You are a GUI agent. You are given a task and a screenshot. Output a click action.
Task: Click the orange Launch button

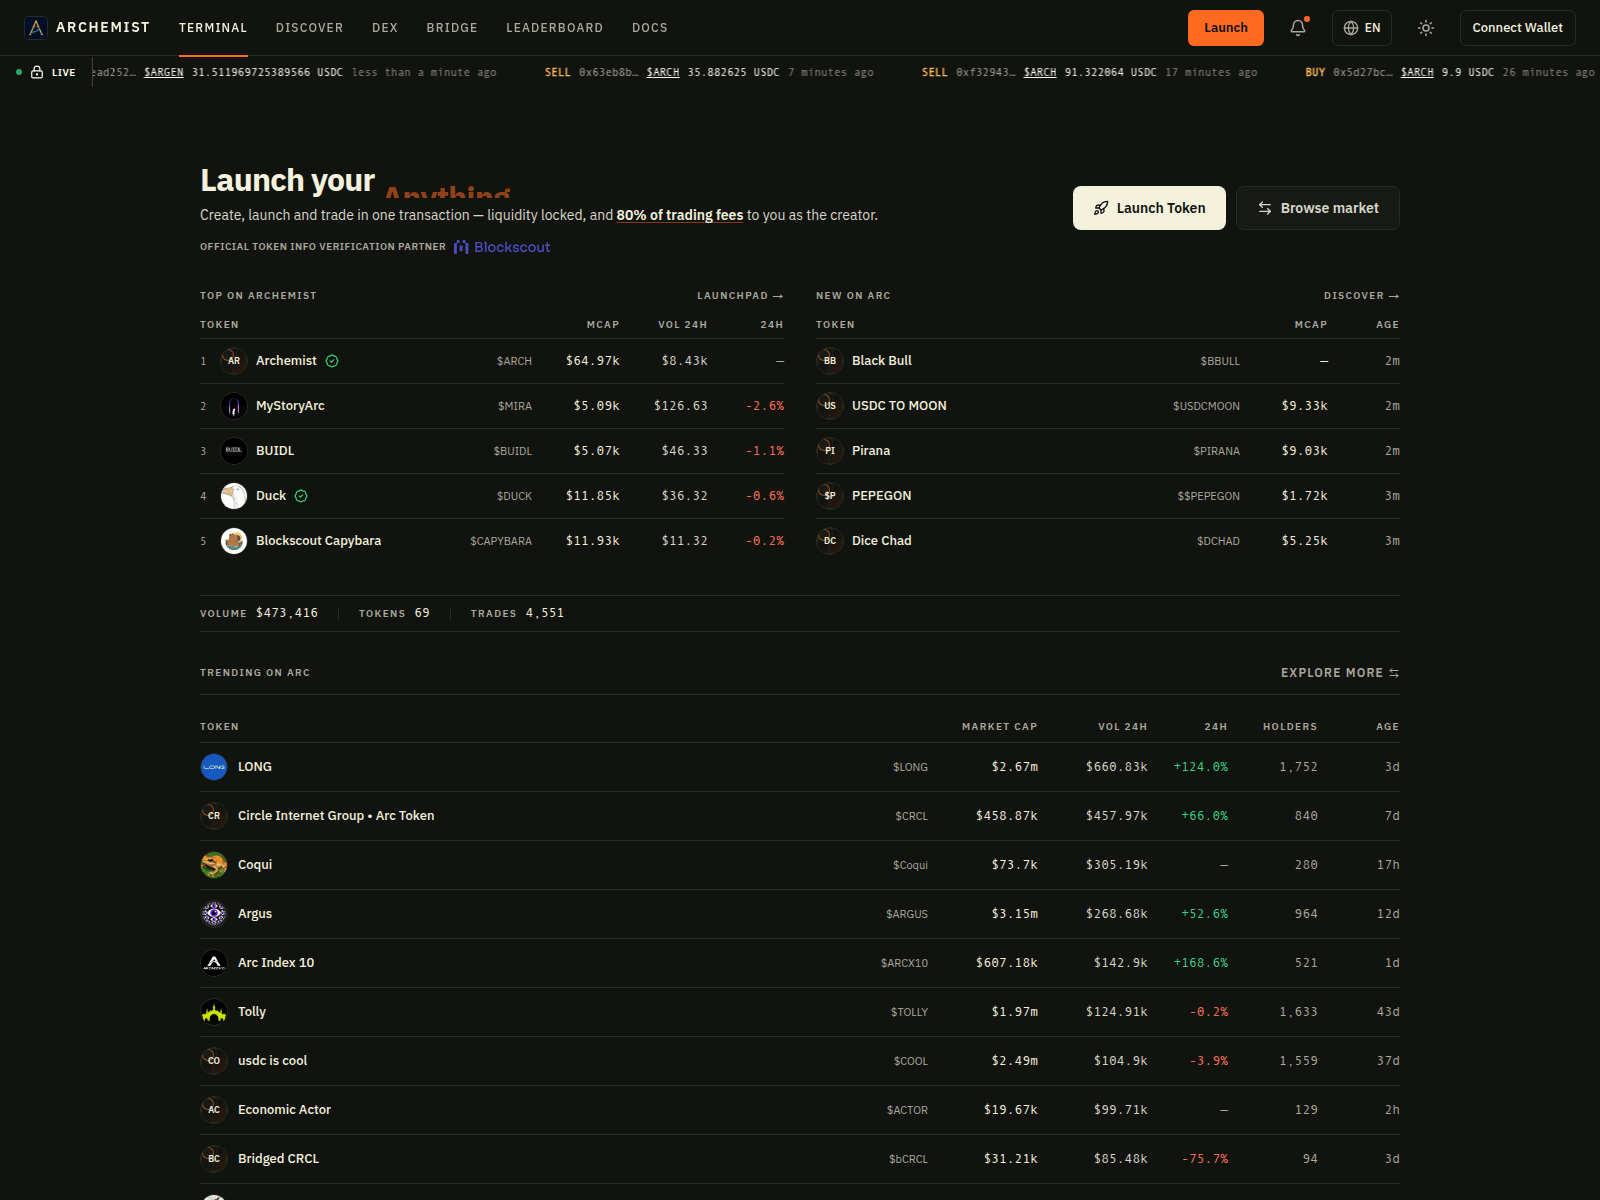click(x=1226, y=28)
